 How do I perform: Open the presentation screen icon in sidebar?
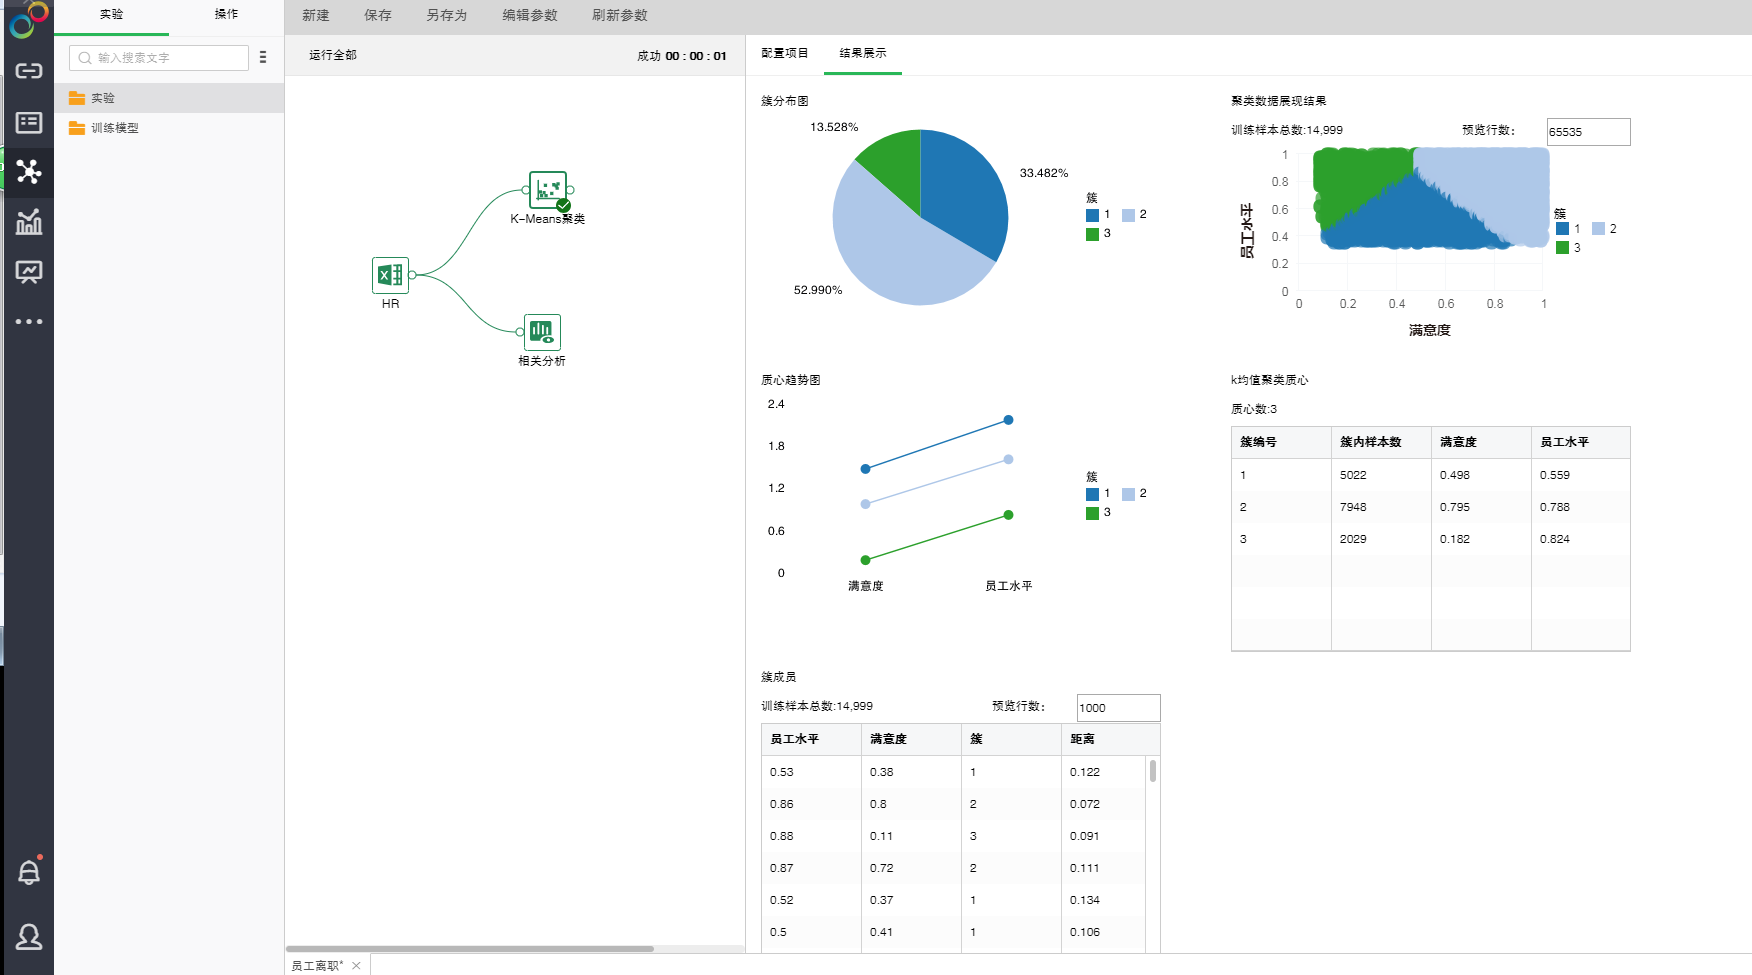coord(29,272)
